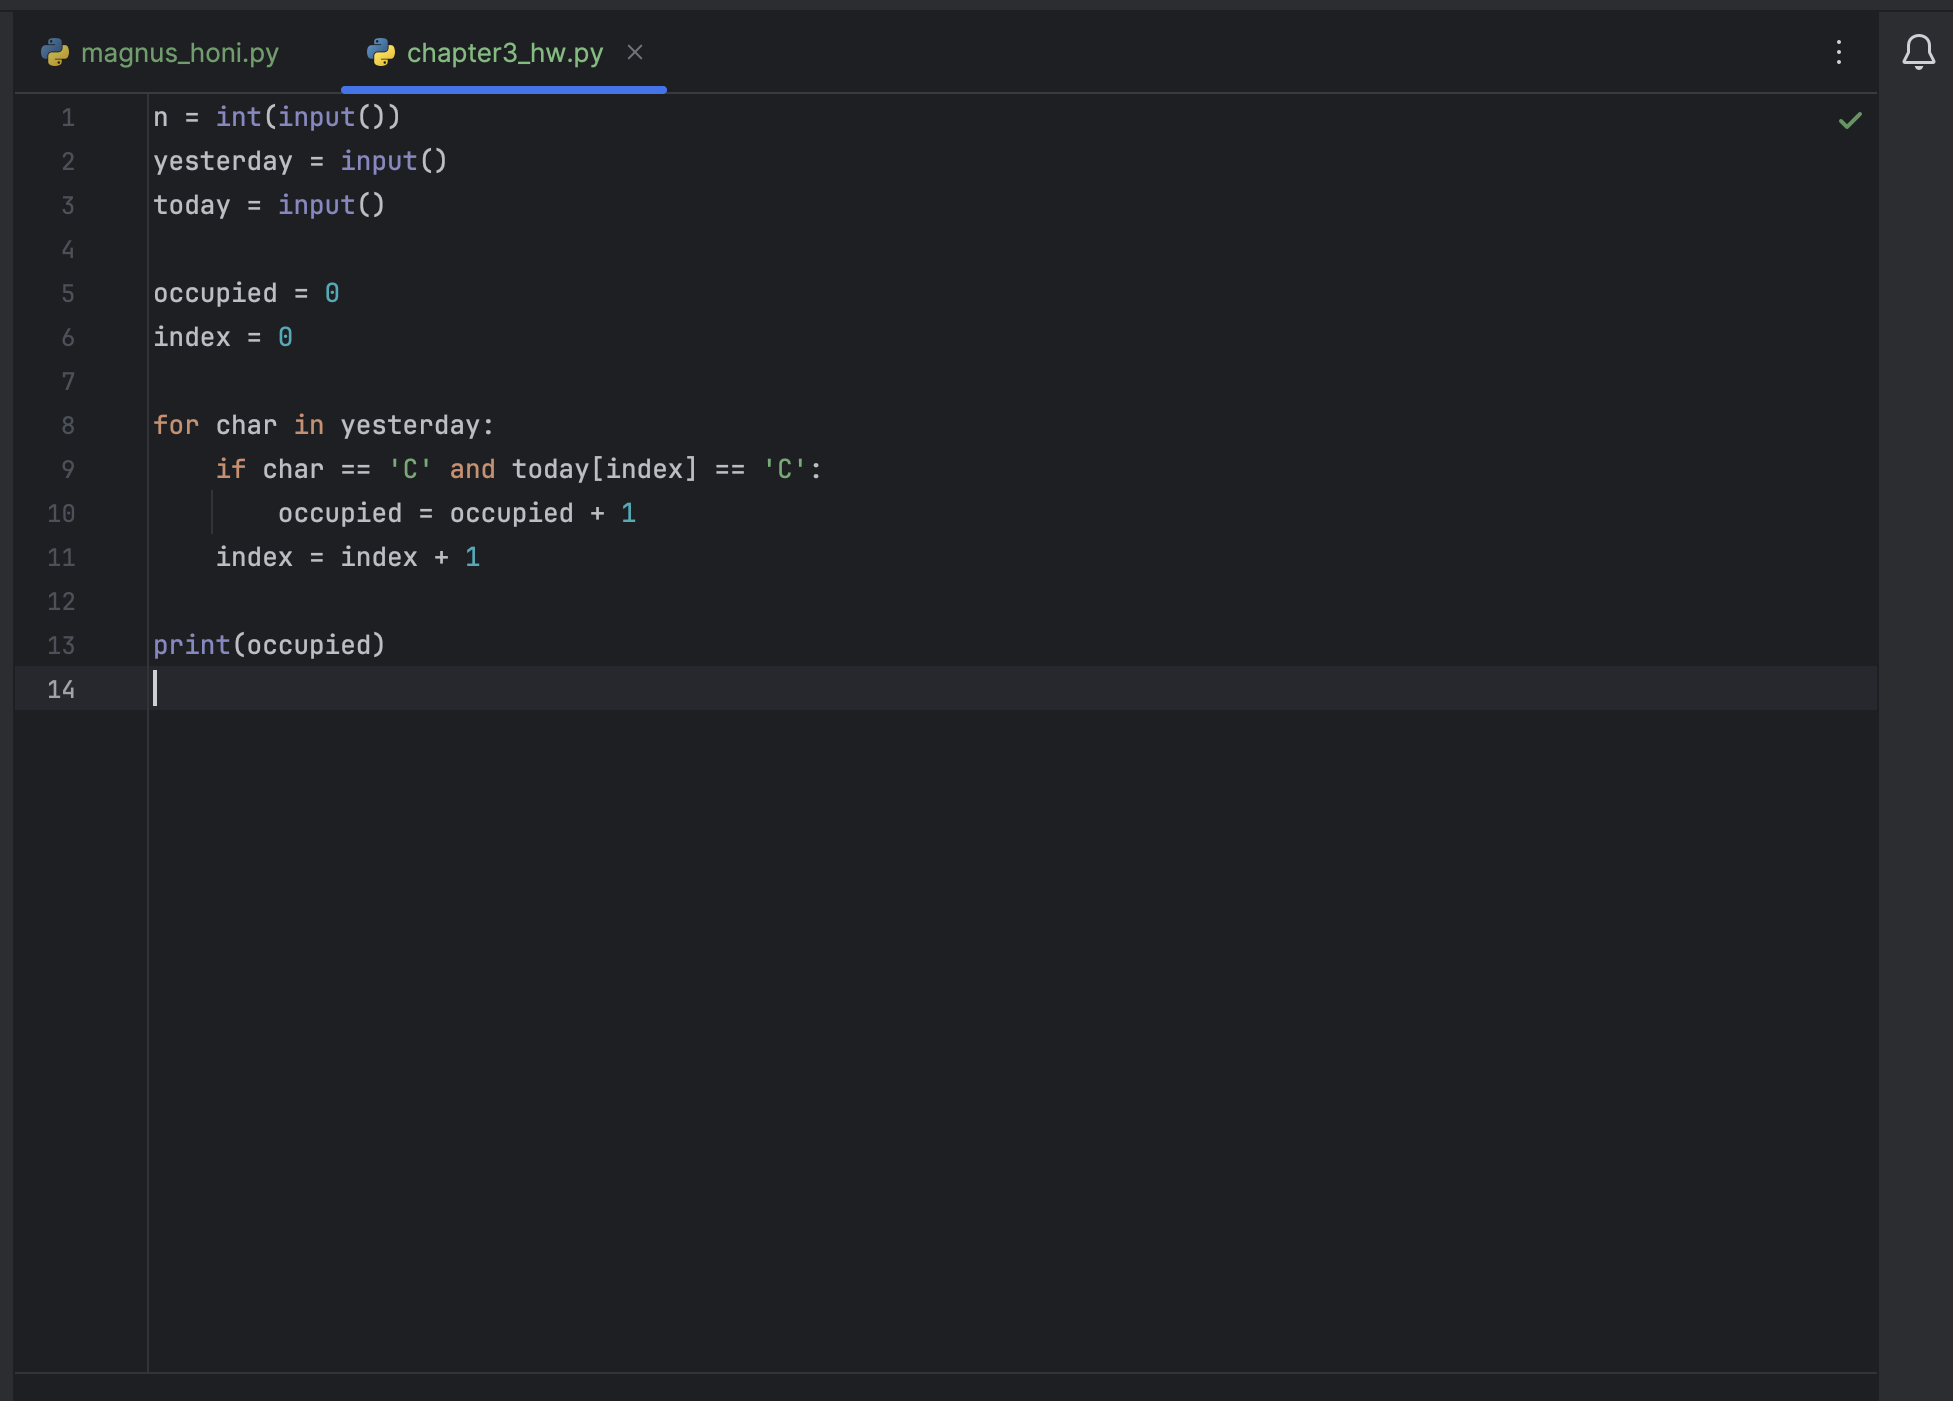The height and width of the screenshot is (1401, 1953).
Task: Click the Python icon on magnus_honi.py tab
Action: point(55,52)
